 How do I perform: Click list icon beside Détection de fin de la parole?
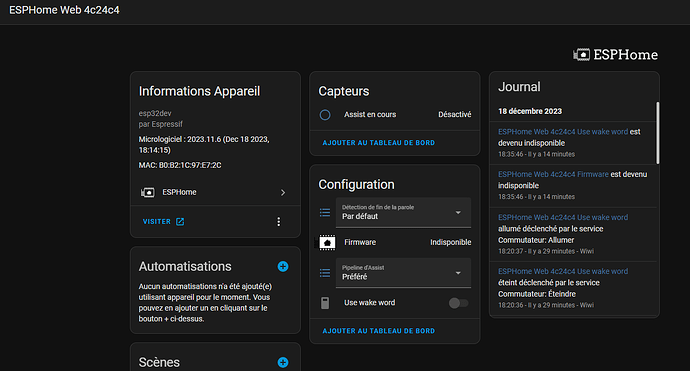pos(325,213)
